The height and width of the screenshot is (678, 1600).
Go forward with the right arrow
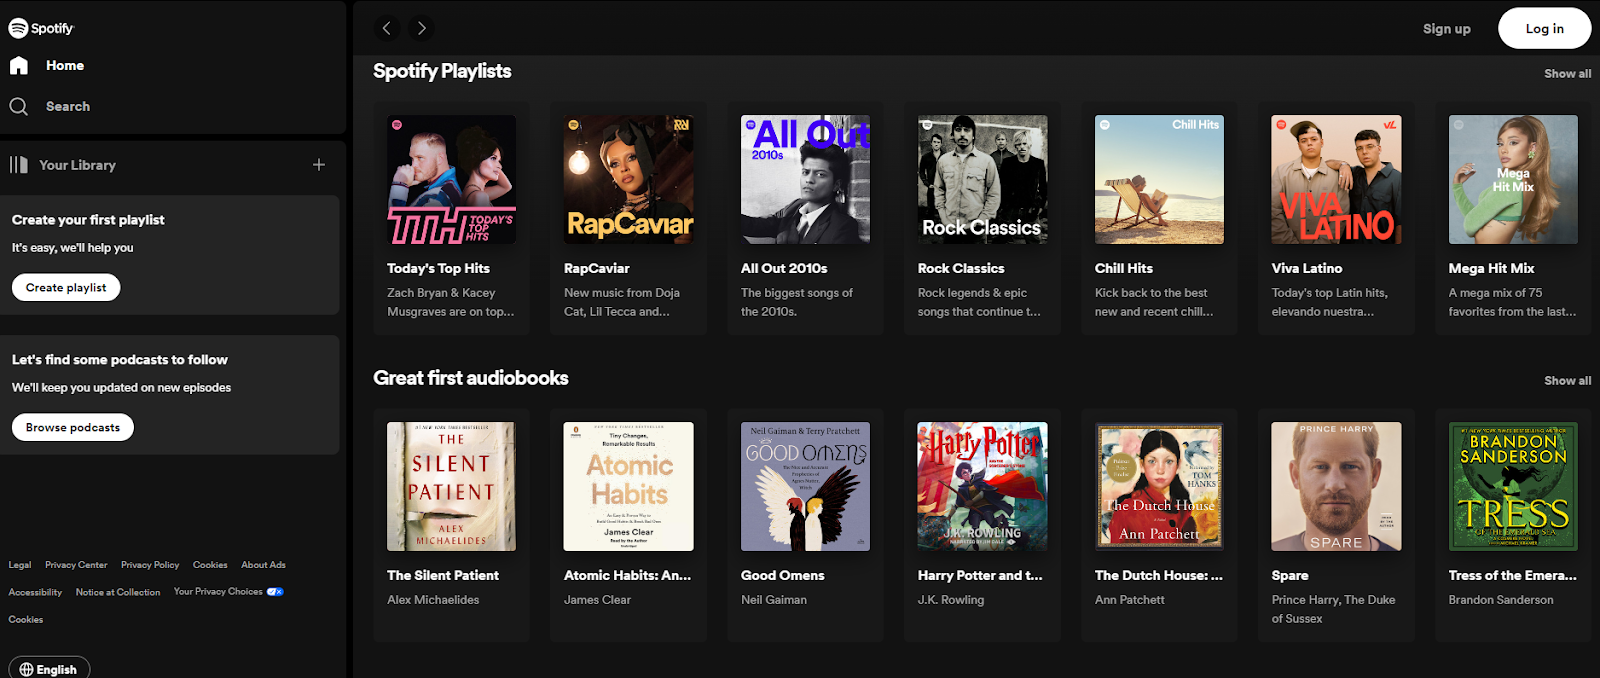click(422, 28)
